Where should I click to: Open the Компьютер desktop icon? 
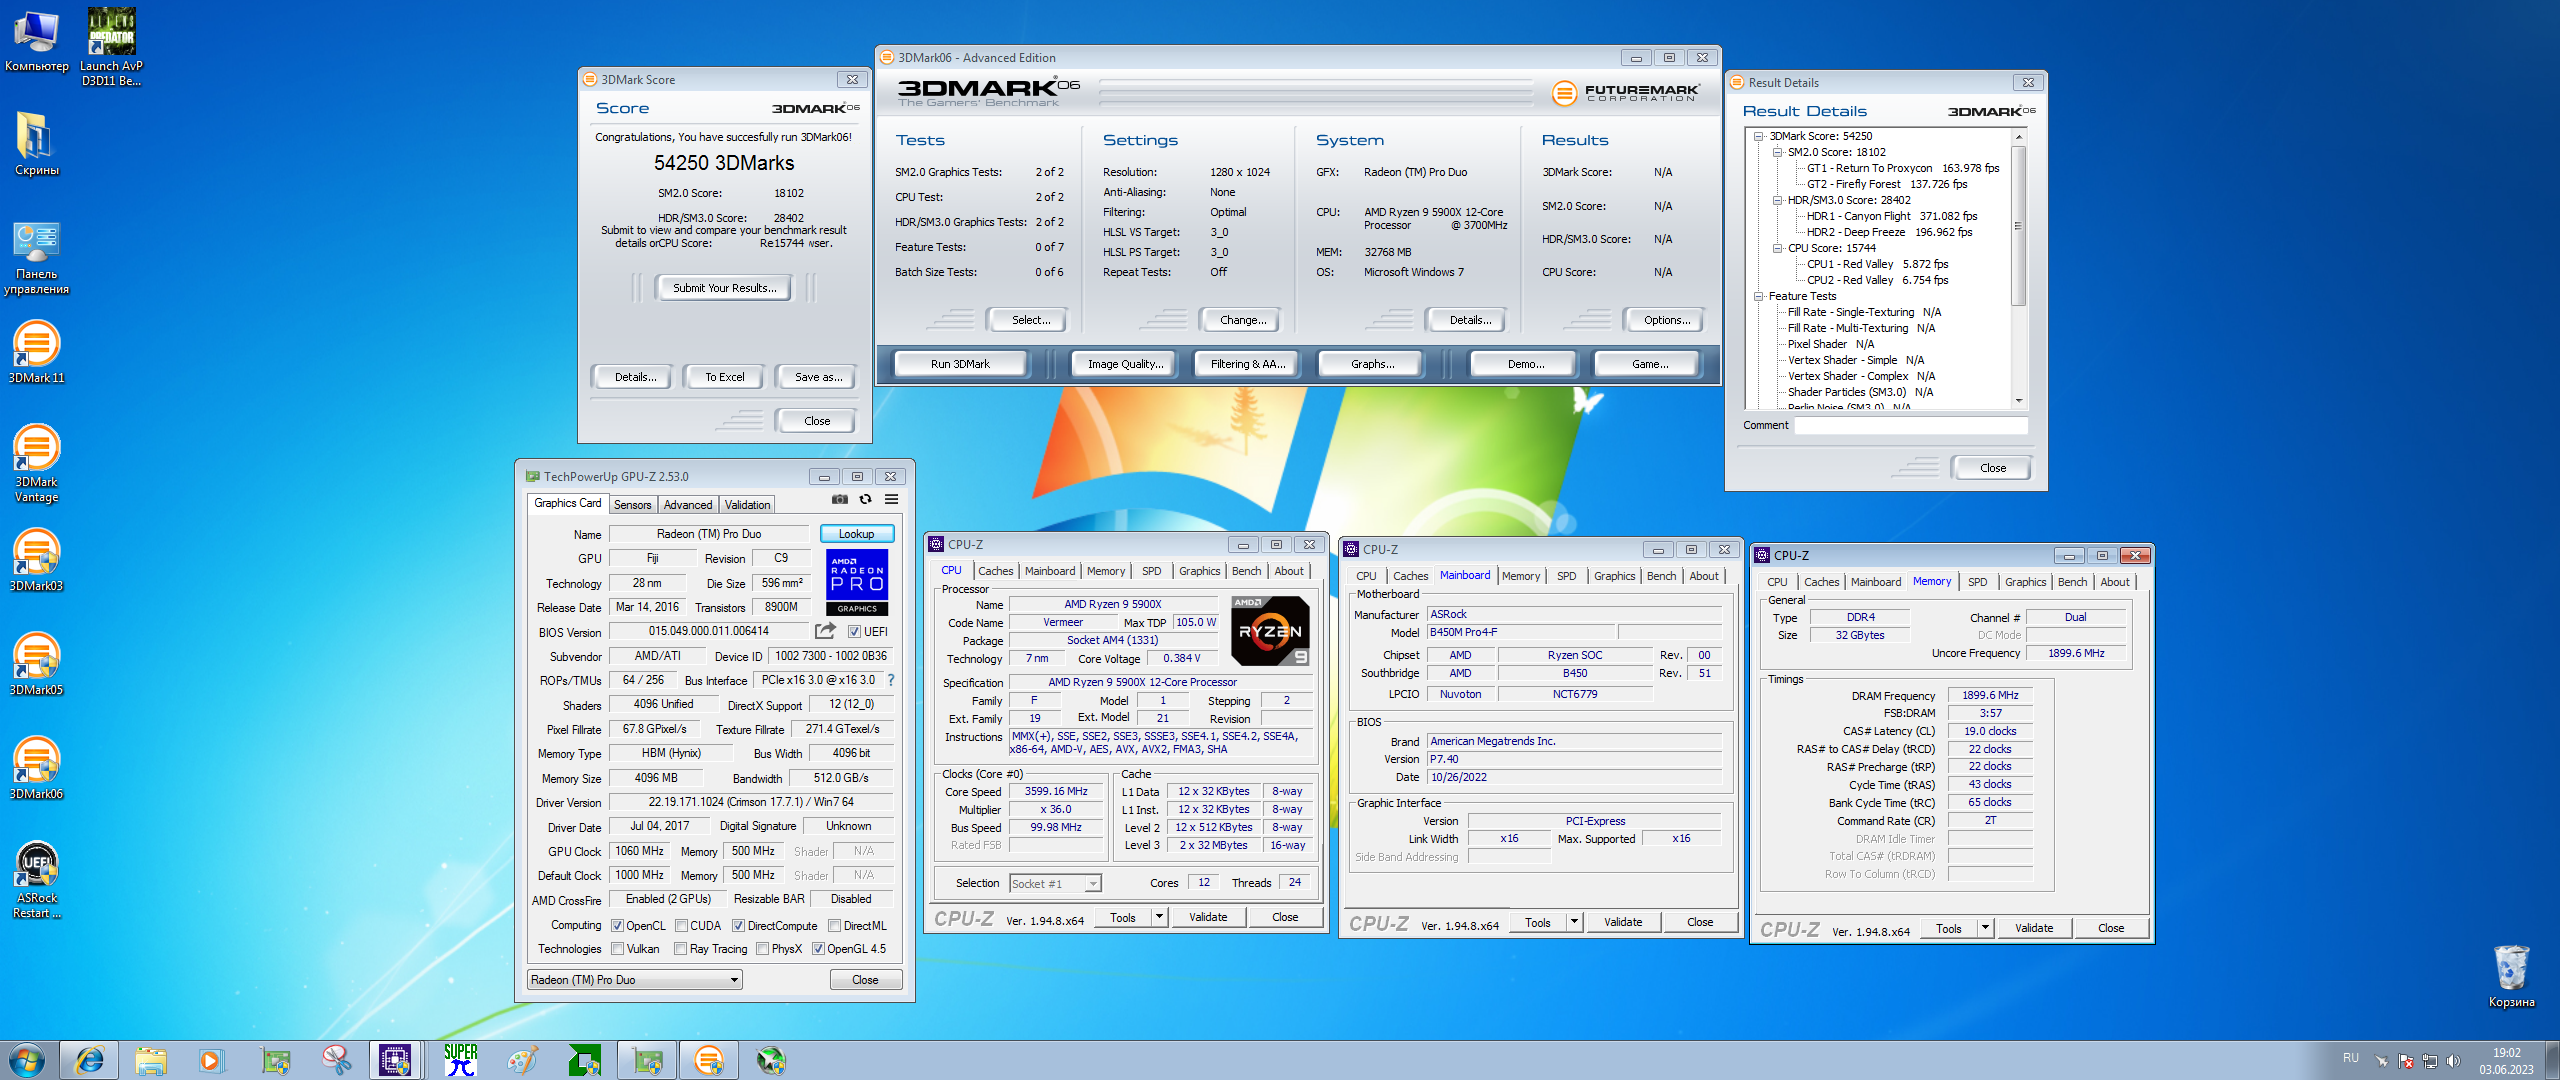coord(37,40)
